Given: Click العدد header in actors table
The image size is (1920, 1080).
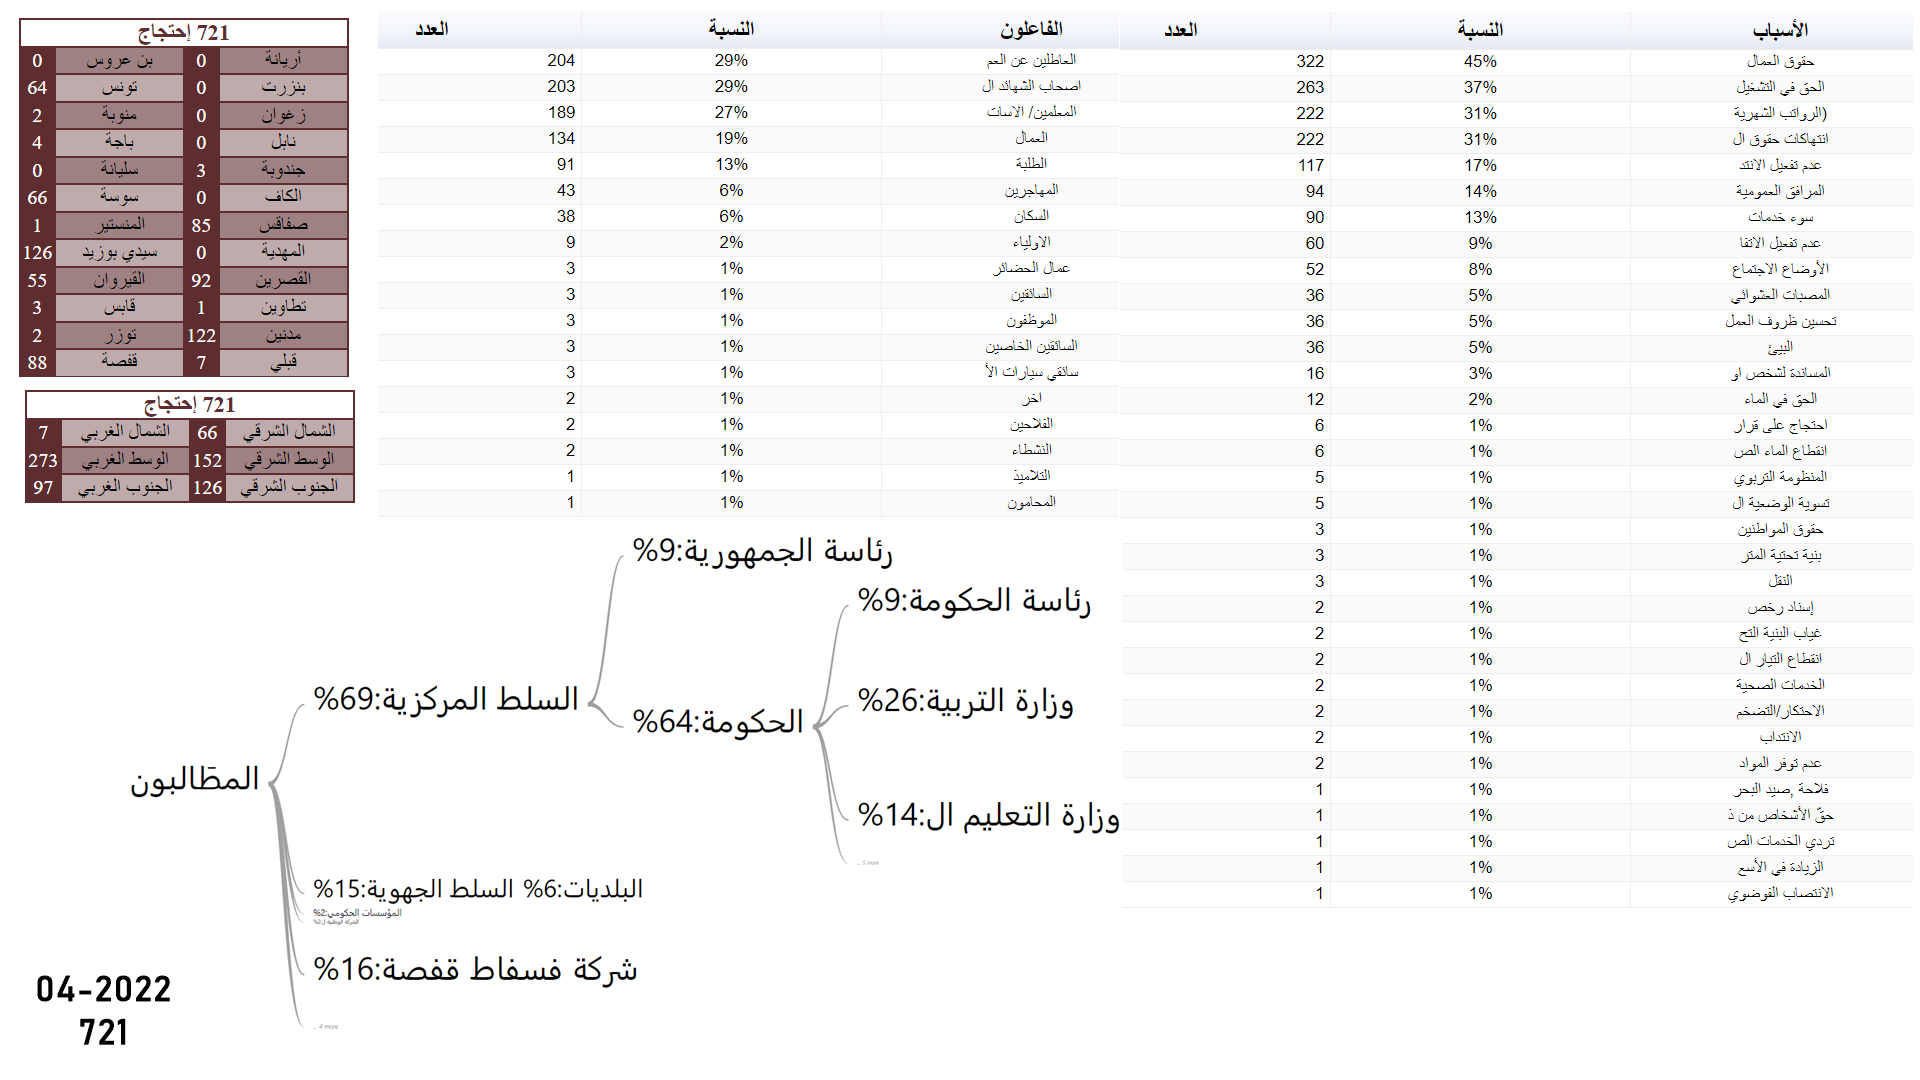Looking at the screenshot, I should (431, 29).
